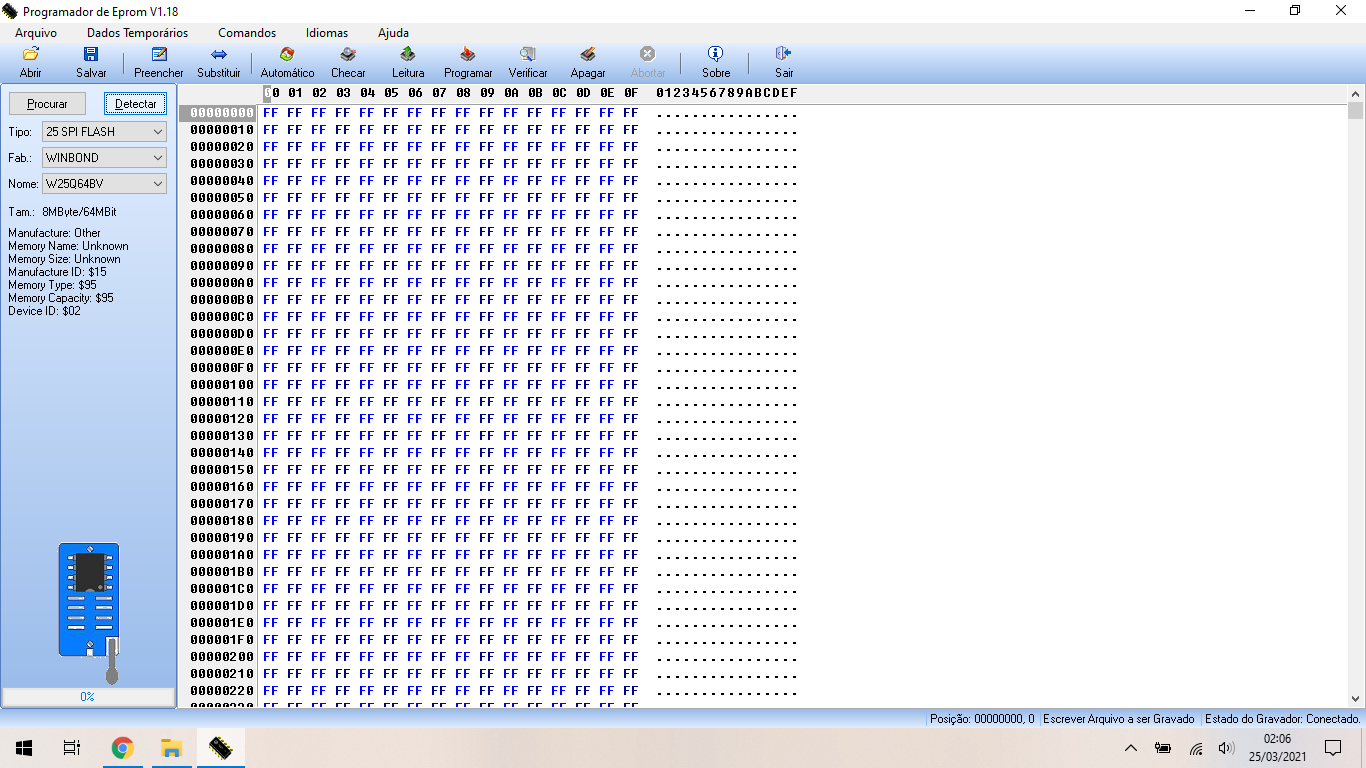Click the Manufacture: Other line
This screenshot has width=1366, height=768.
pyautogui.click(x=54, y=233)
